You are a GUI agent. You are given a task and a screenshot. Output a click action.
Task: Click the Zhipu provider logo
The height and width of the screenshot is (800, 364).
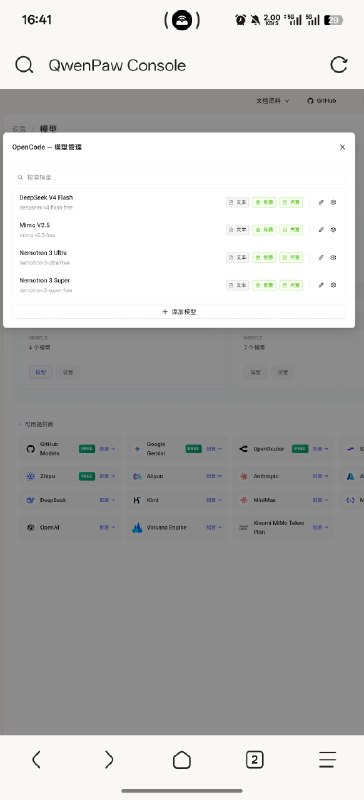coord(30,476)
